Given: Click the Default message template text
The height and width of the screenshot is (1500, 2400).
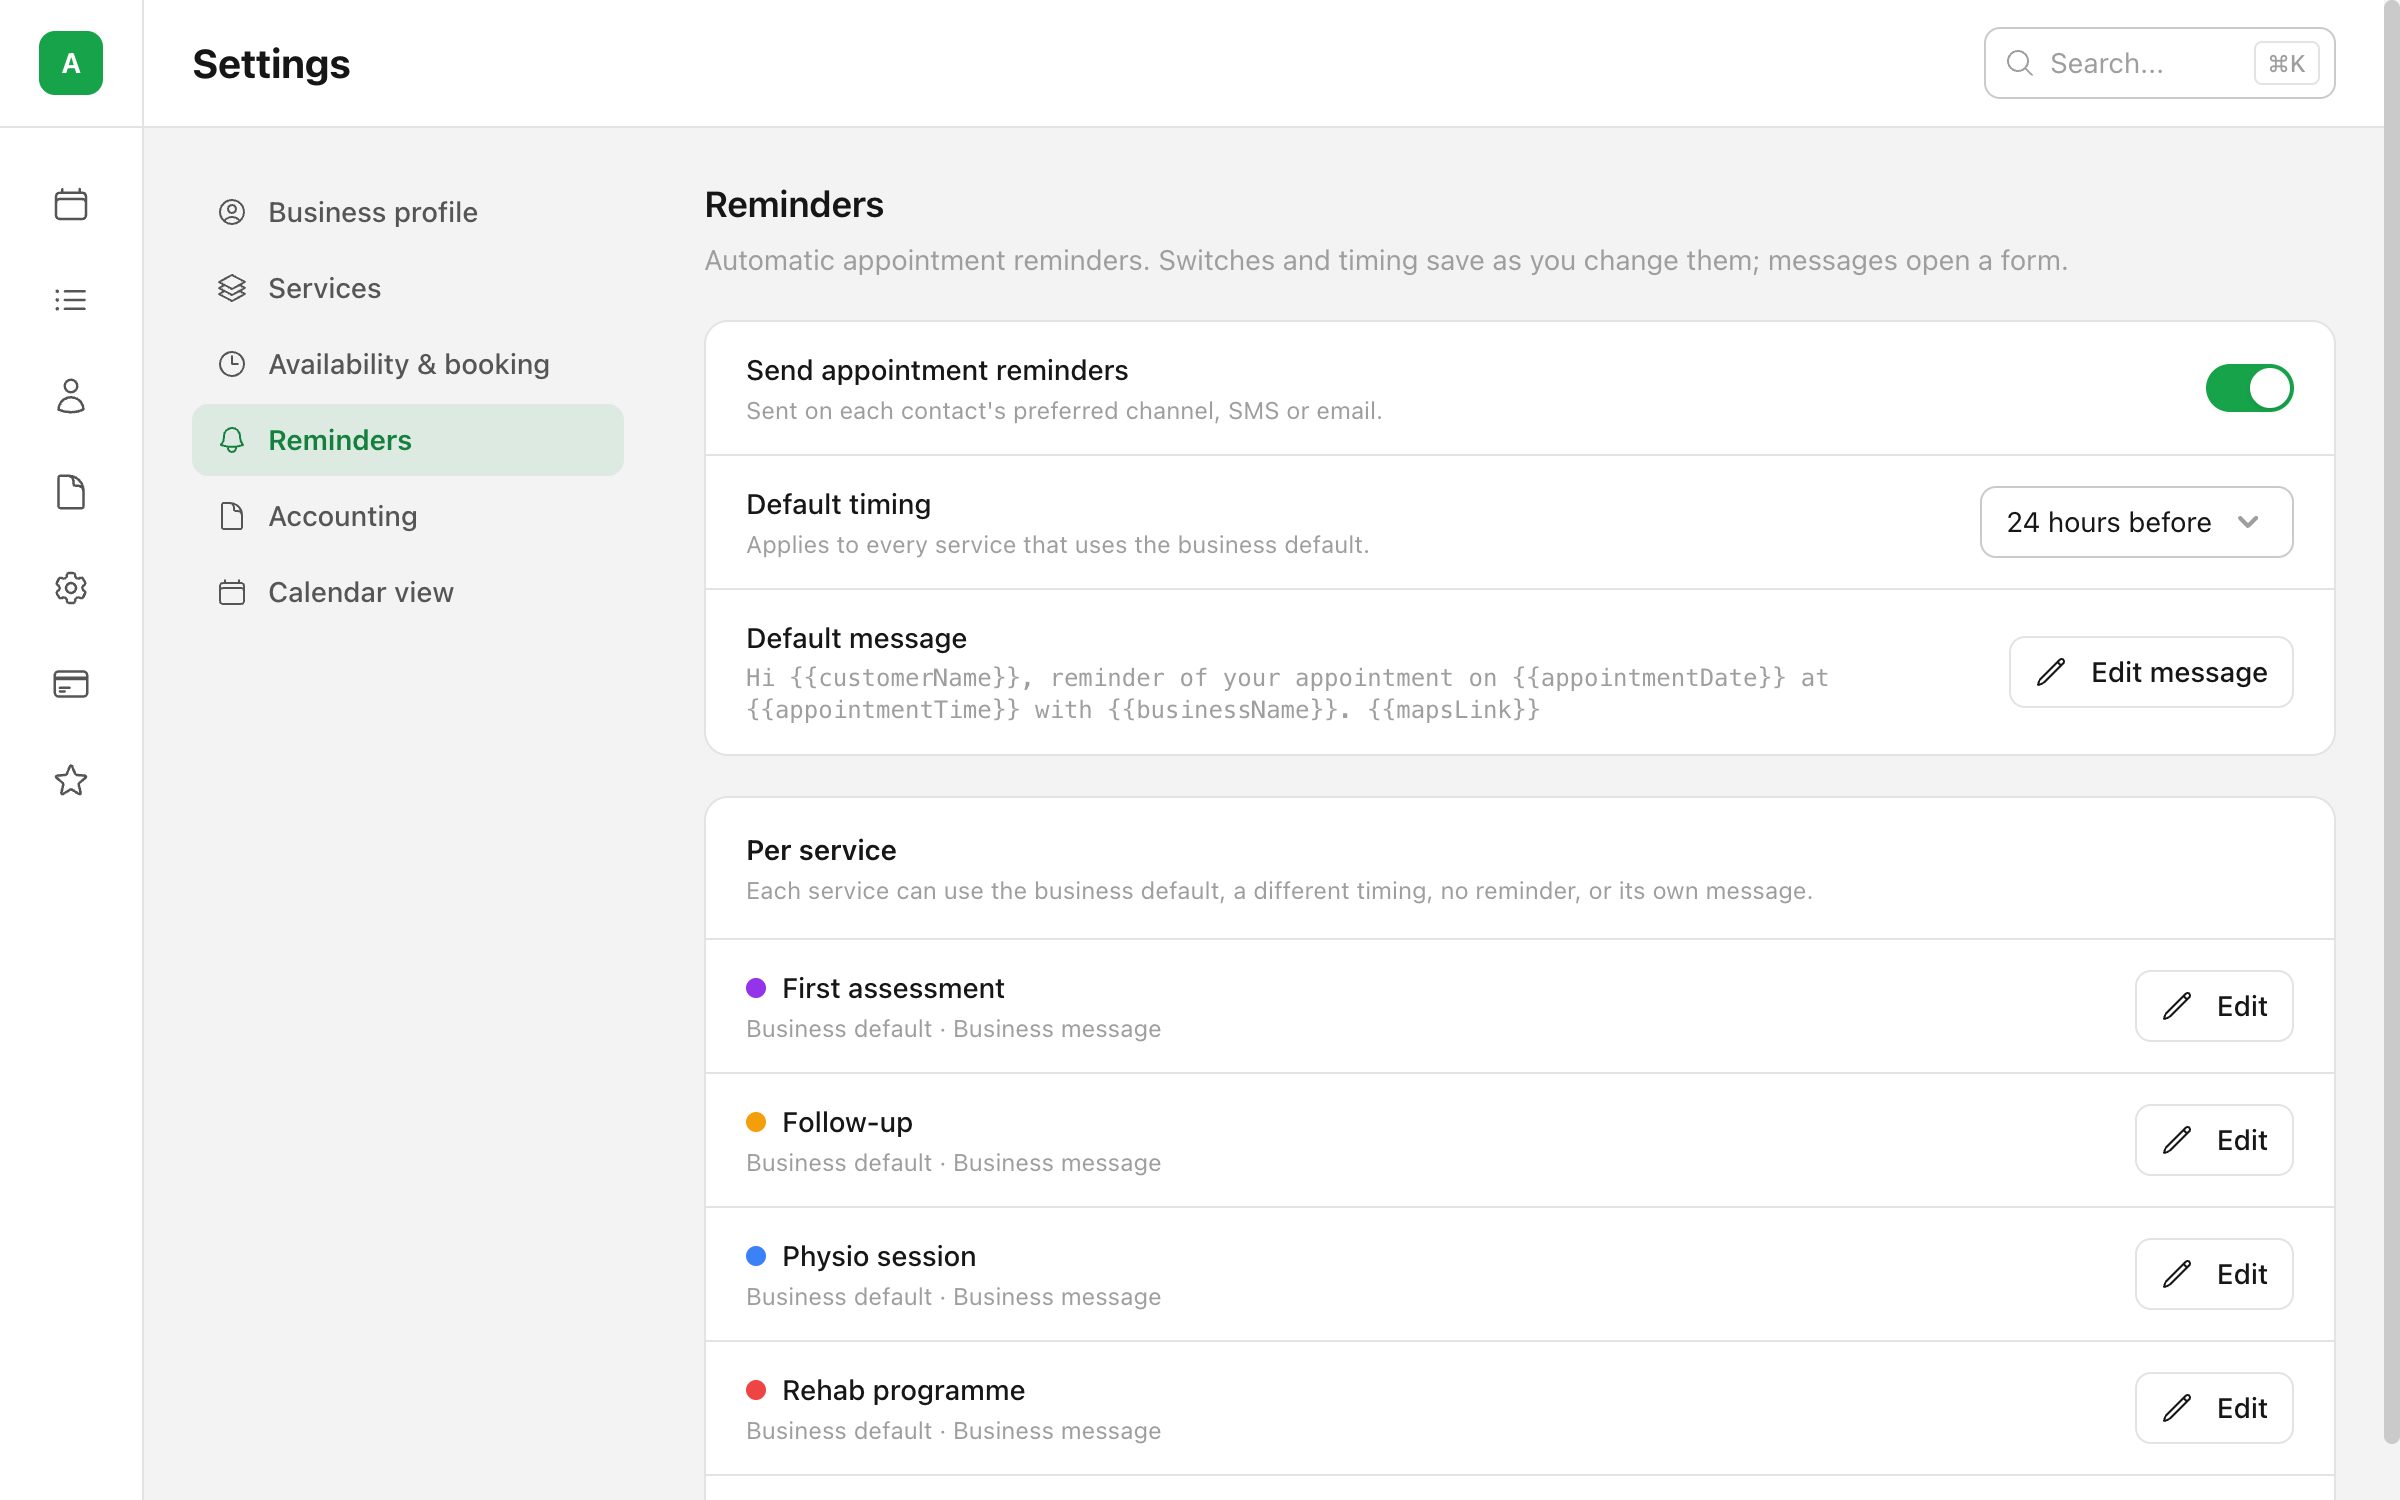Looking at the screenshot, I should [x=1287, y=694].
